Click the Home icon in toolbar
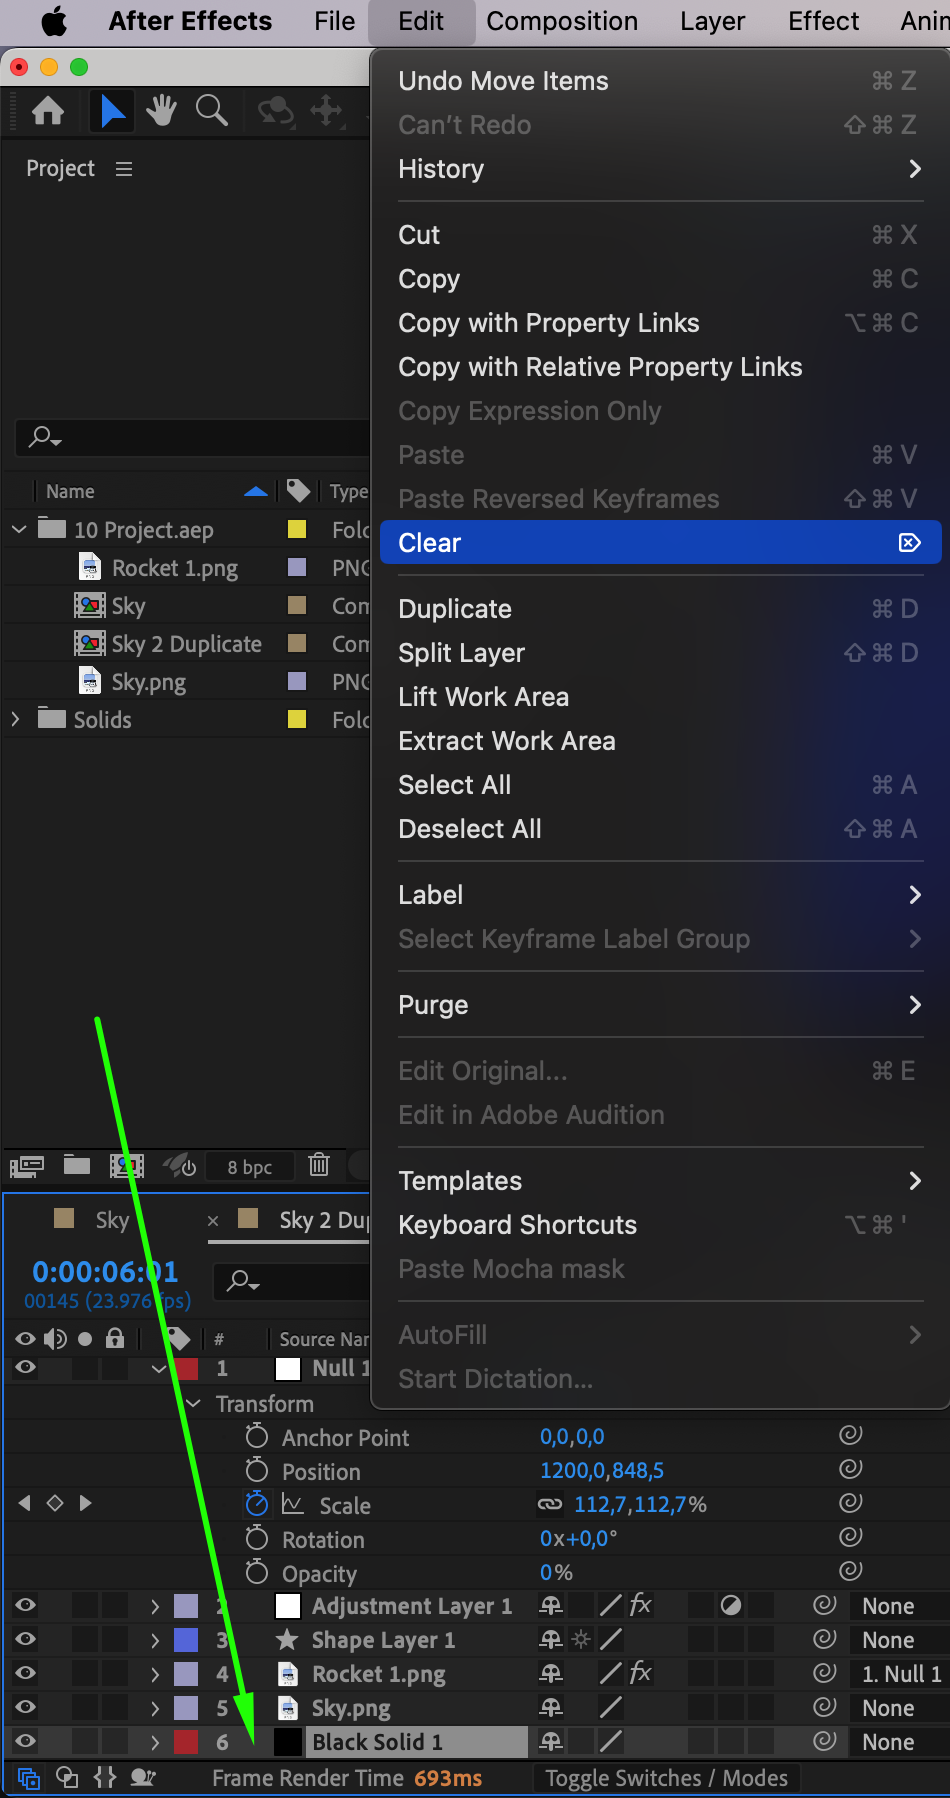The image size is (950, 1798). click(48, 110)
